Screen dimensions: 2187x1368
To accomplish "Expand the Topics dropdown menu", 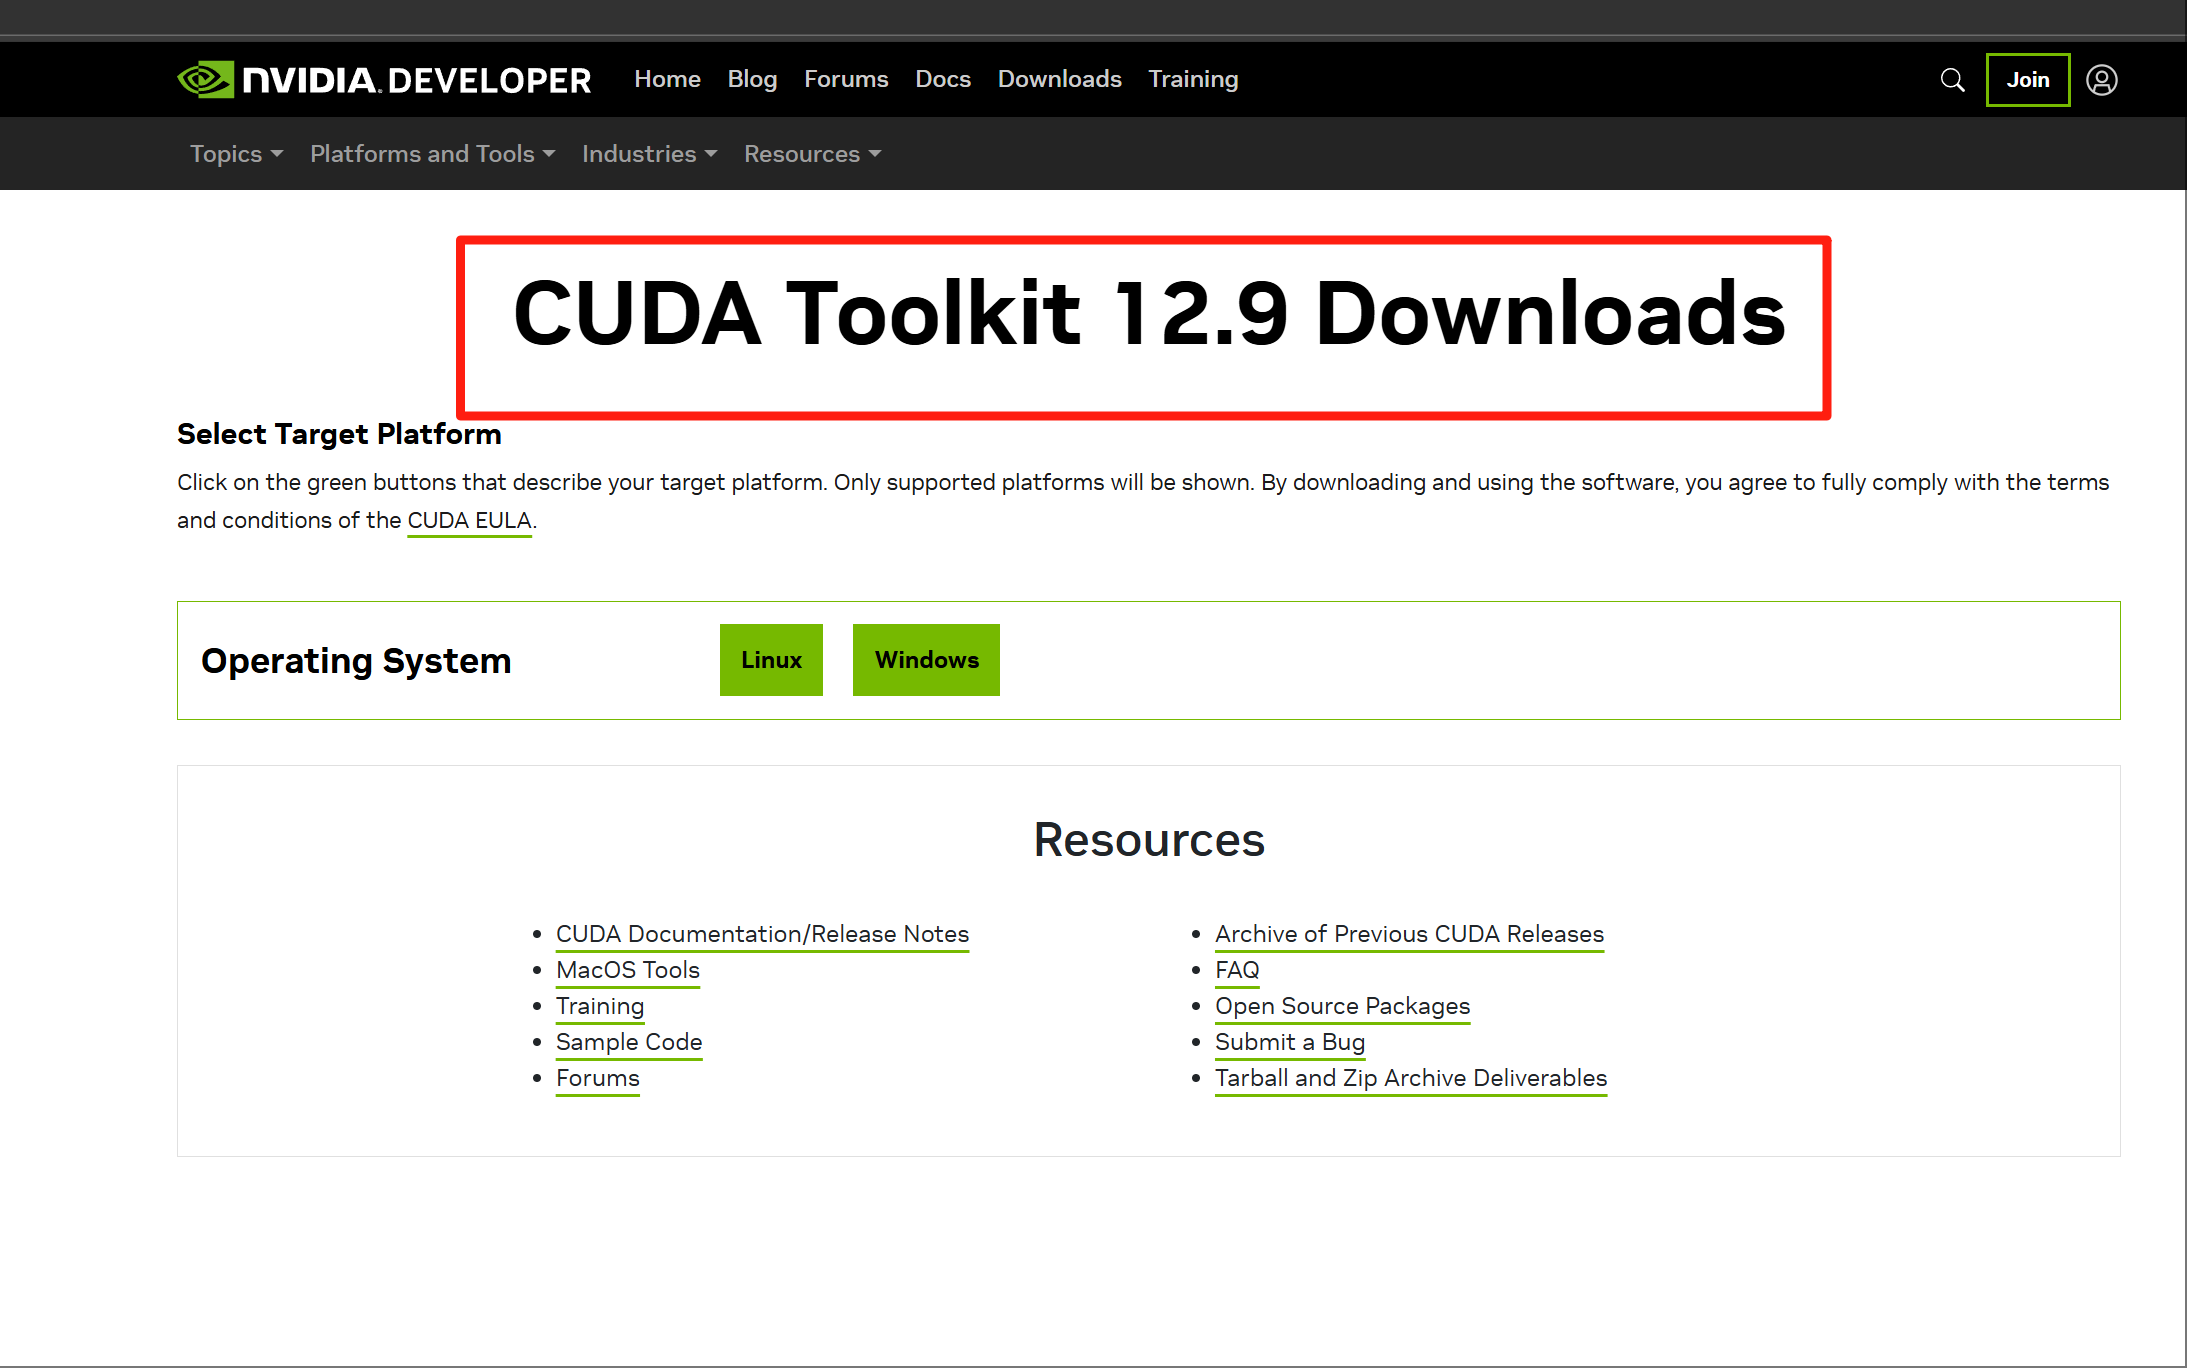I will [236, 154].
